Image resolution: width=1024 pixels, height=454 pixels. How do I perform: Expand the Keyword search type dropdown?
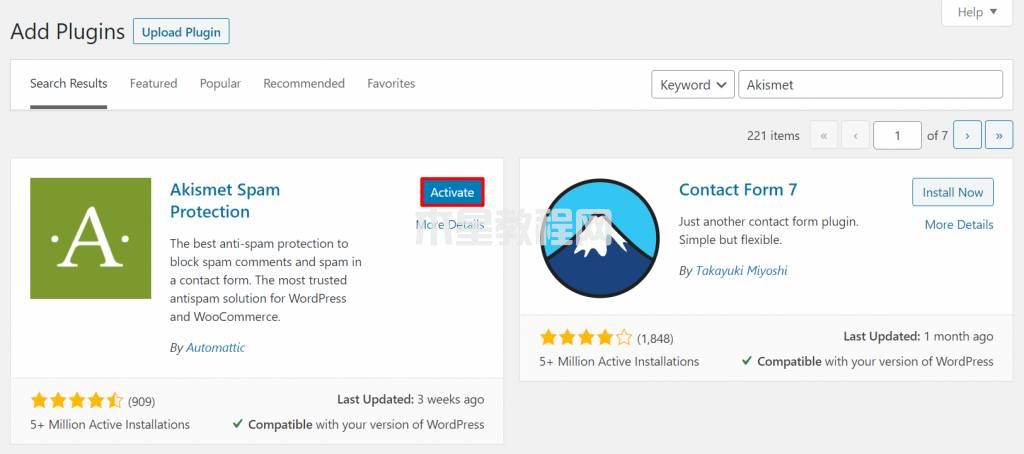coord(693,85)
